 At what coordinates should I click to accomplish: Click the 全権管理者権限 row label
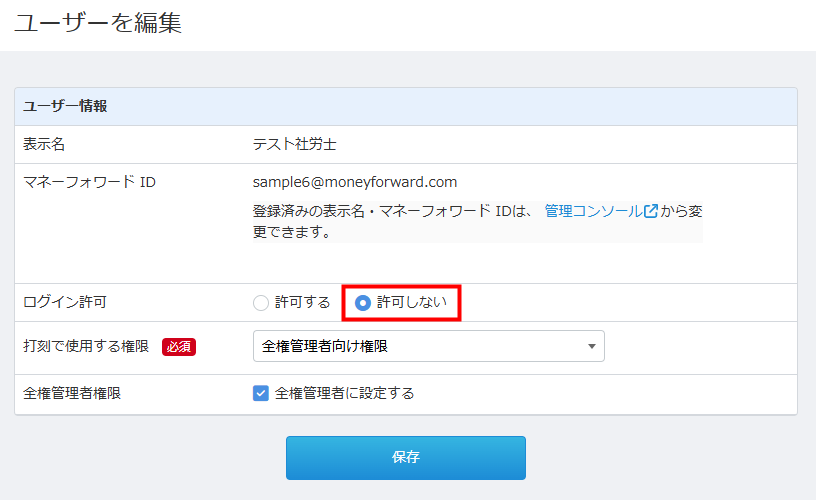[72, 393]
